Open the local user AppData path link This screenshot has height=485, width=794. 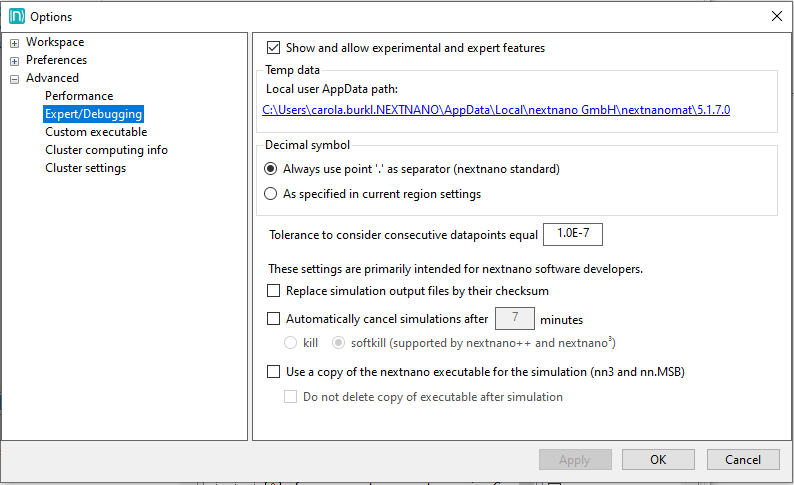click(x=496, y=109)
